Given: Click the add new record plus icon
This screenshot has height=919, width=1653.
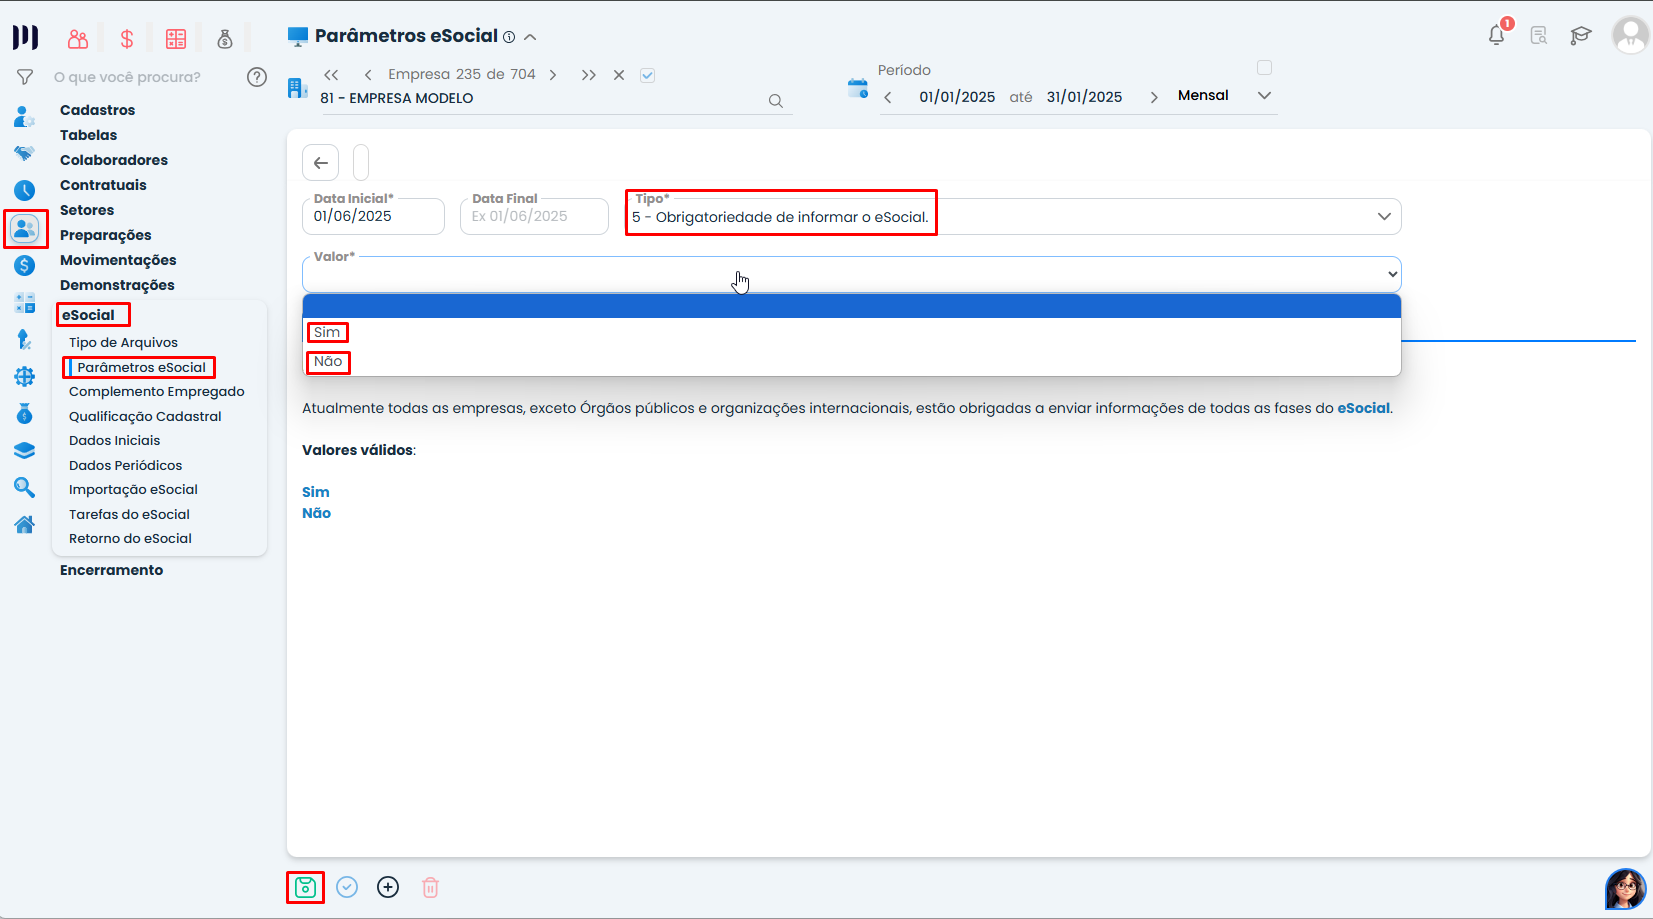Looking at the screenshot, I should 388,887.
